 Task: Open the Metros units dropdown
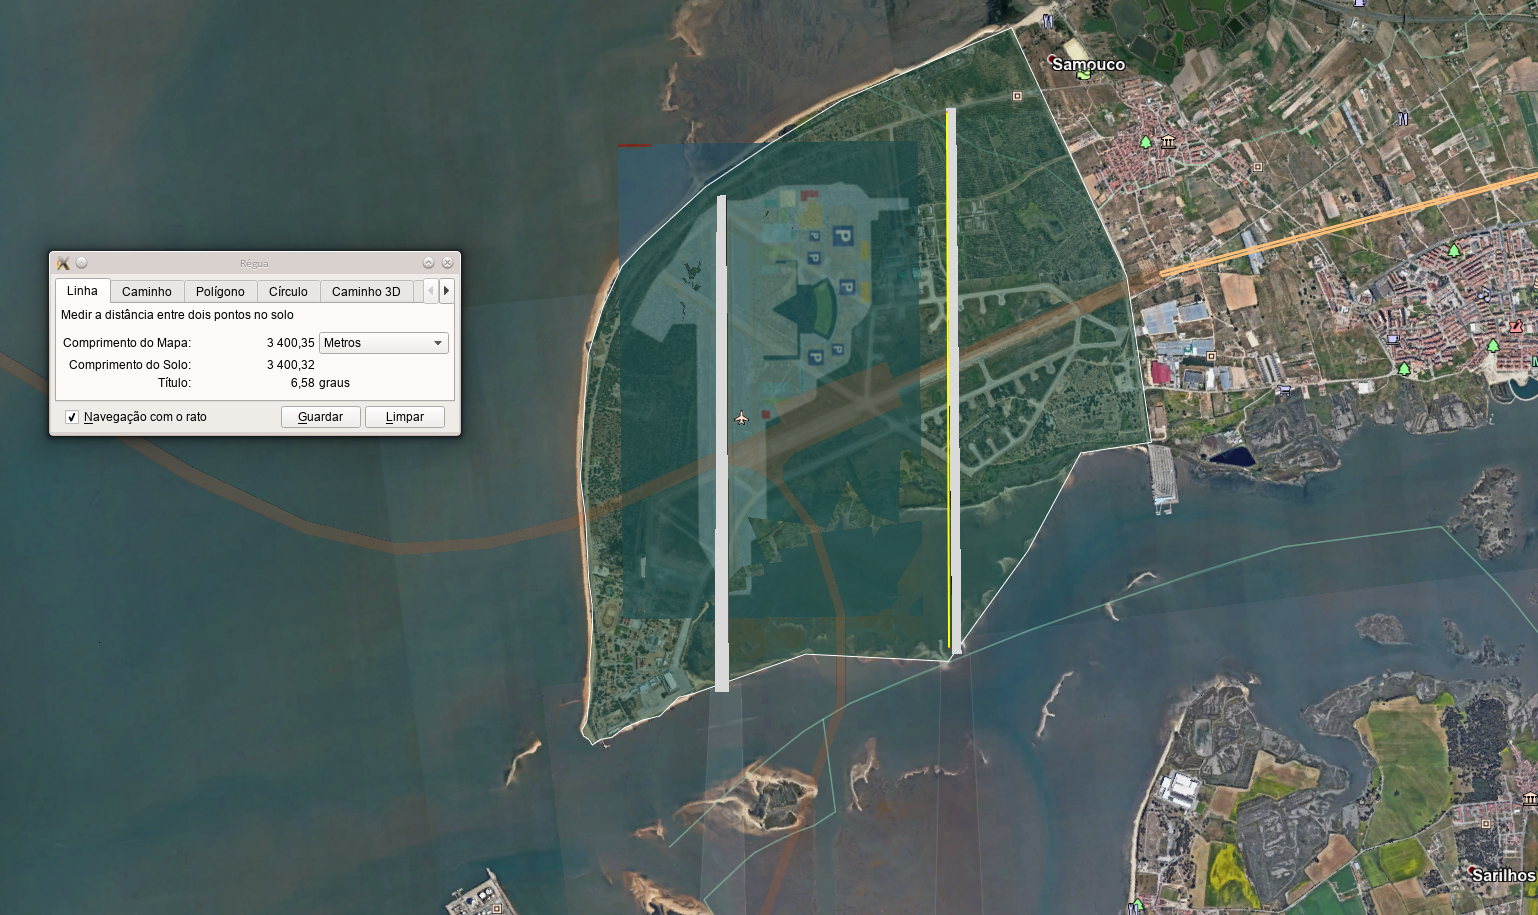[384, 343]
